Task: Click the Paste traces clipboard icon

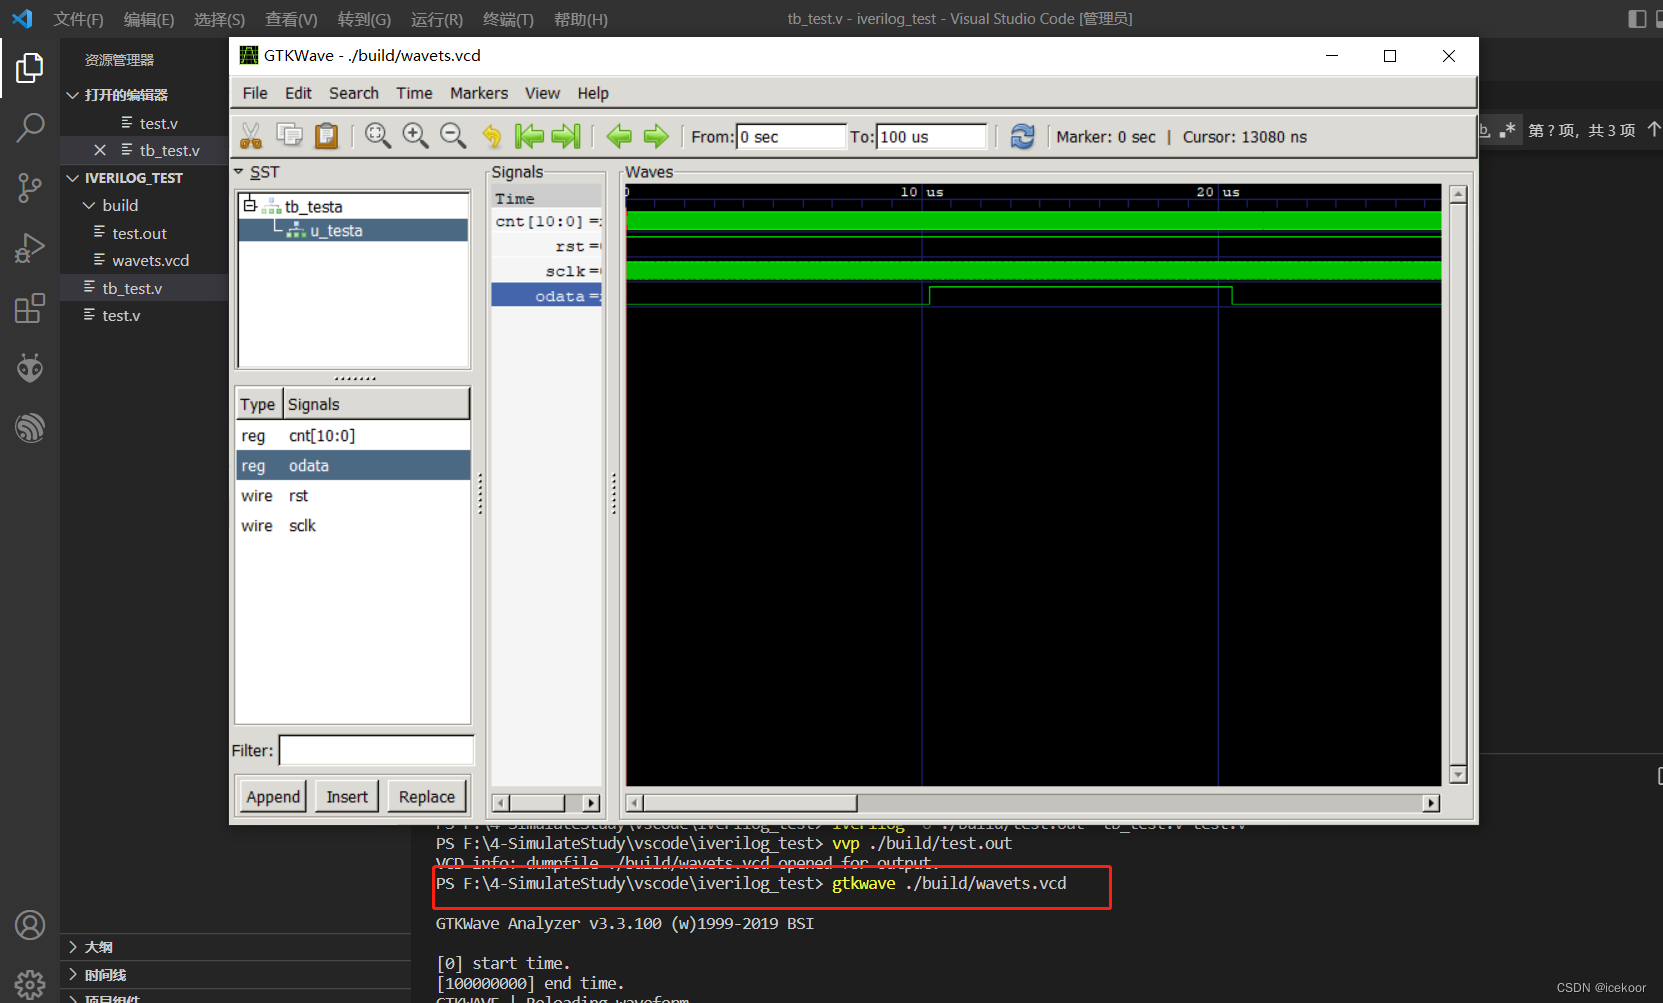Action: pyautogui.click(x=326, y=136)
